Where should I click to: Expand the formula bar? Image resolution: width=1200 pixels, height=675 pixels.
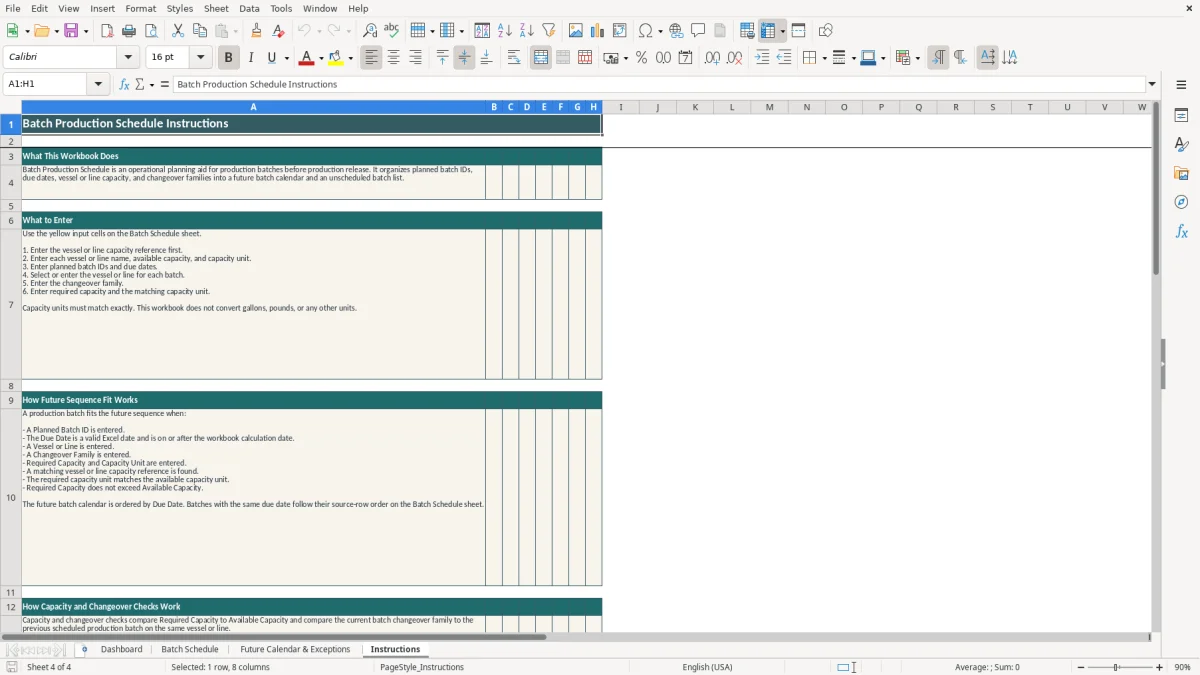coord(1152,84)
